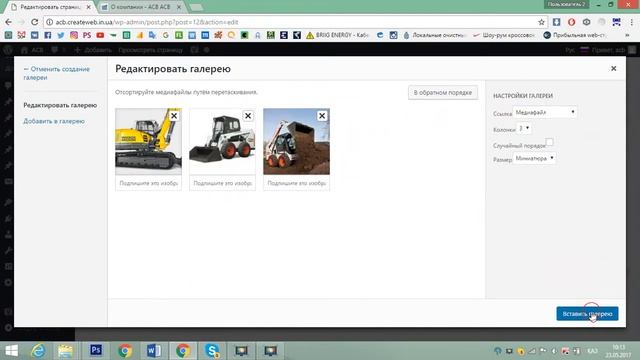
Task: Open the 'Локальные очистные' bookmark
Action: tap(434, 36)
